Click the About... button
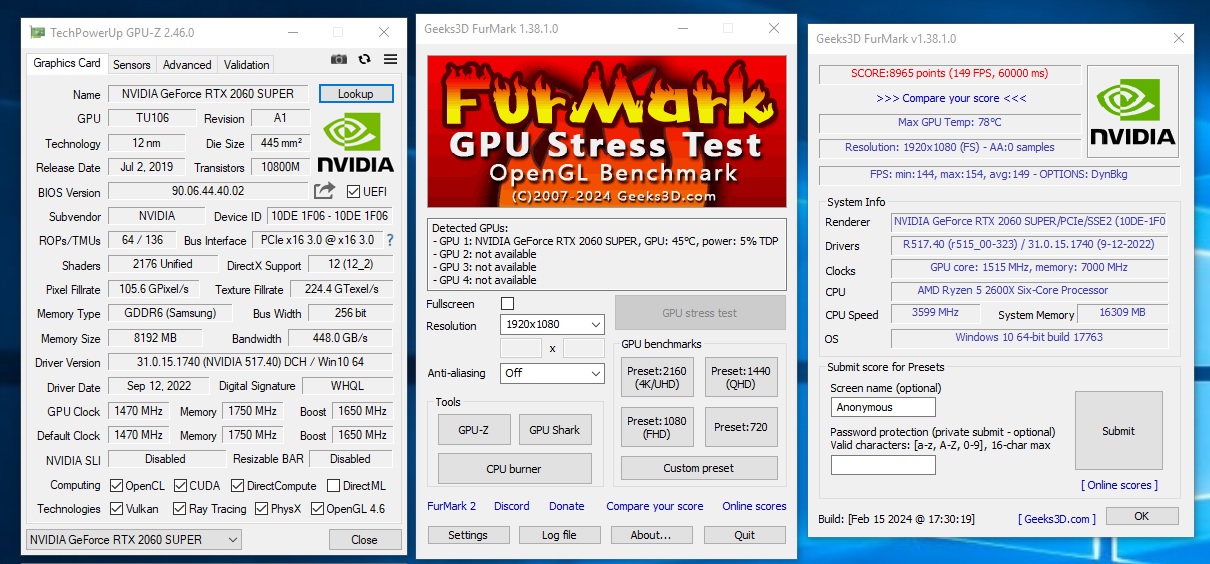 point(651,535)
